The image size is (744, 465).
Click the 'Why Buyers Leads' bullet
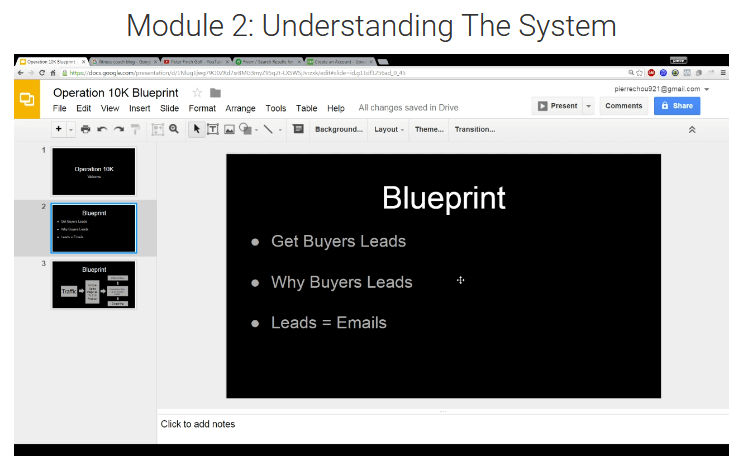(342, 282)
